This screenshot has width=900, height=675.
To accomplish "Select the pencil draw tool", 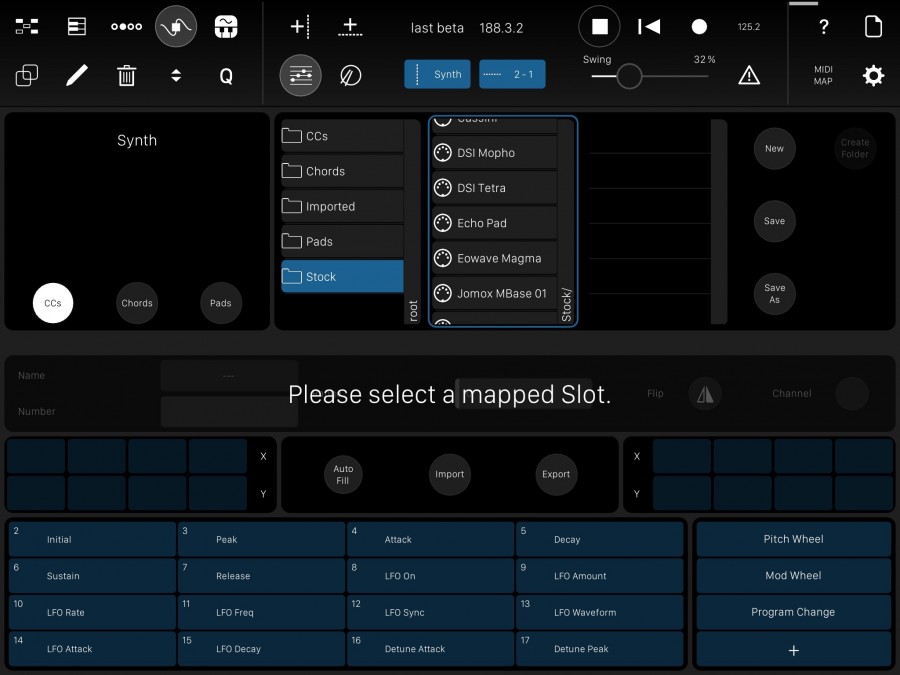I will 77,75.
